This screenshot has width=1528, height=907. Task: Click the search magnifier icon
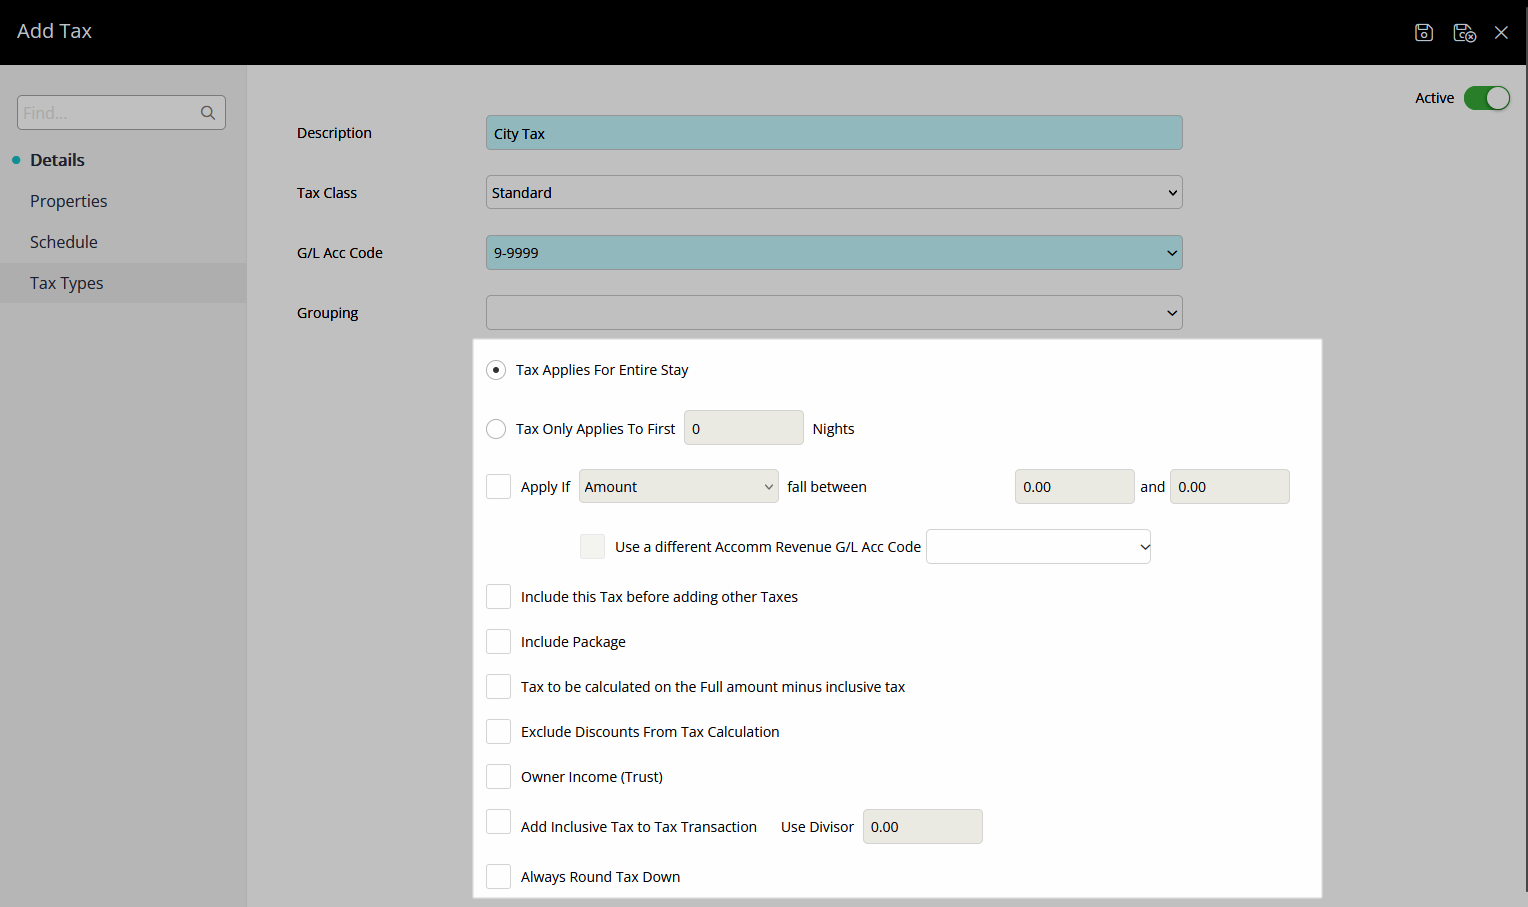pos(208,113)
